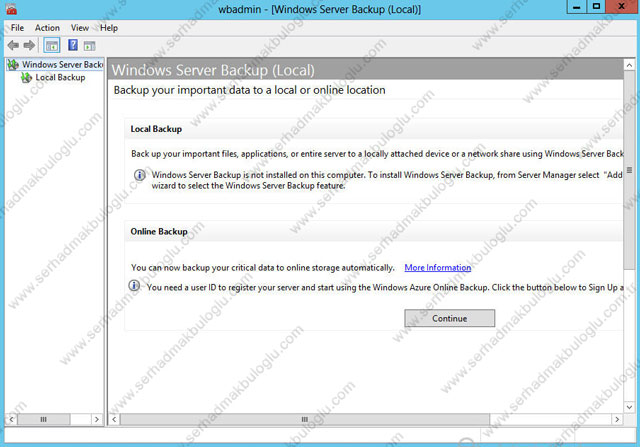Click scroll-down arrow of main pane

(629, 407)
